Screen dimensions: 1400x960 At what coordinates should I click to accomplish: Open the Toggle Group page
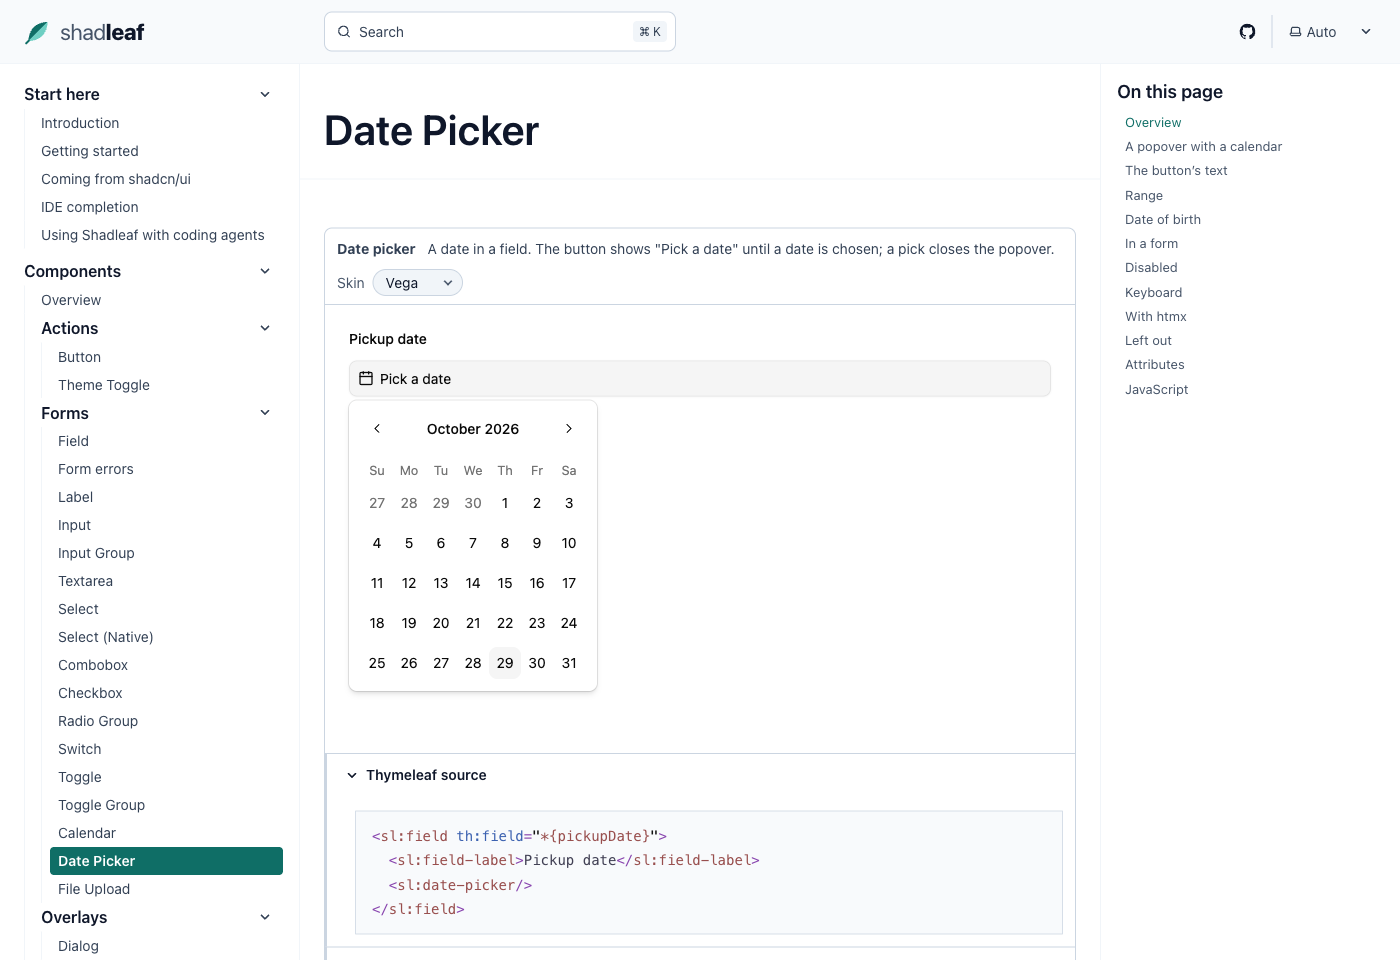102,805
